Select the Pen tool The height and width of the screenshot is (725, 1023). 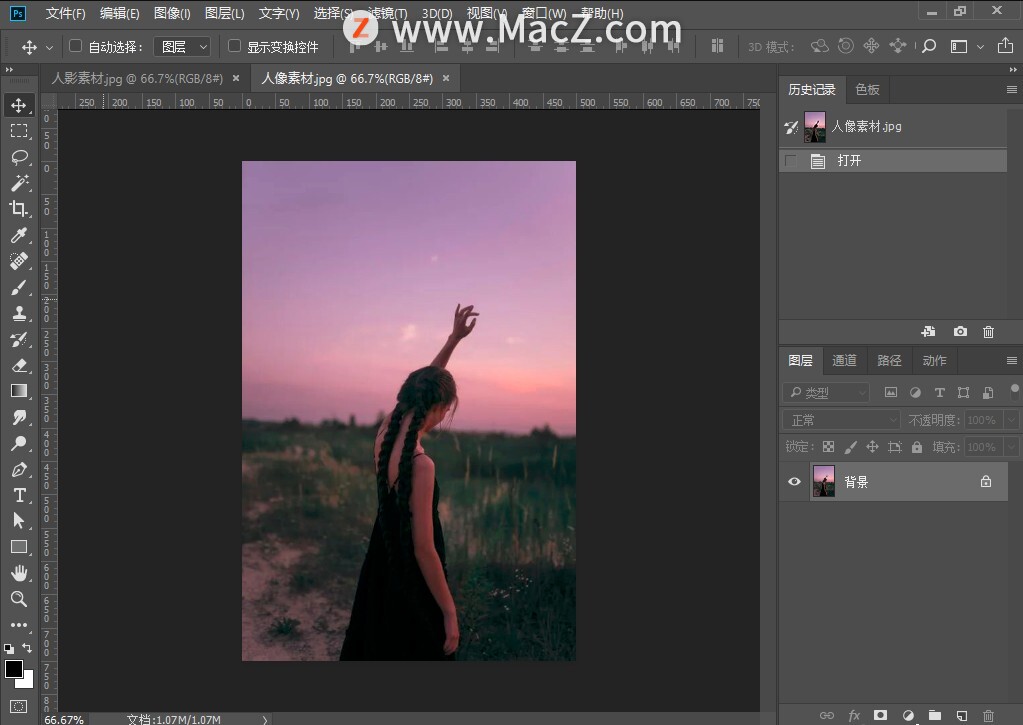click(19, 469)
